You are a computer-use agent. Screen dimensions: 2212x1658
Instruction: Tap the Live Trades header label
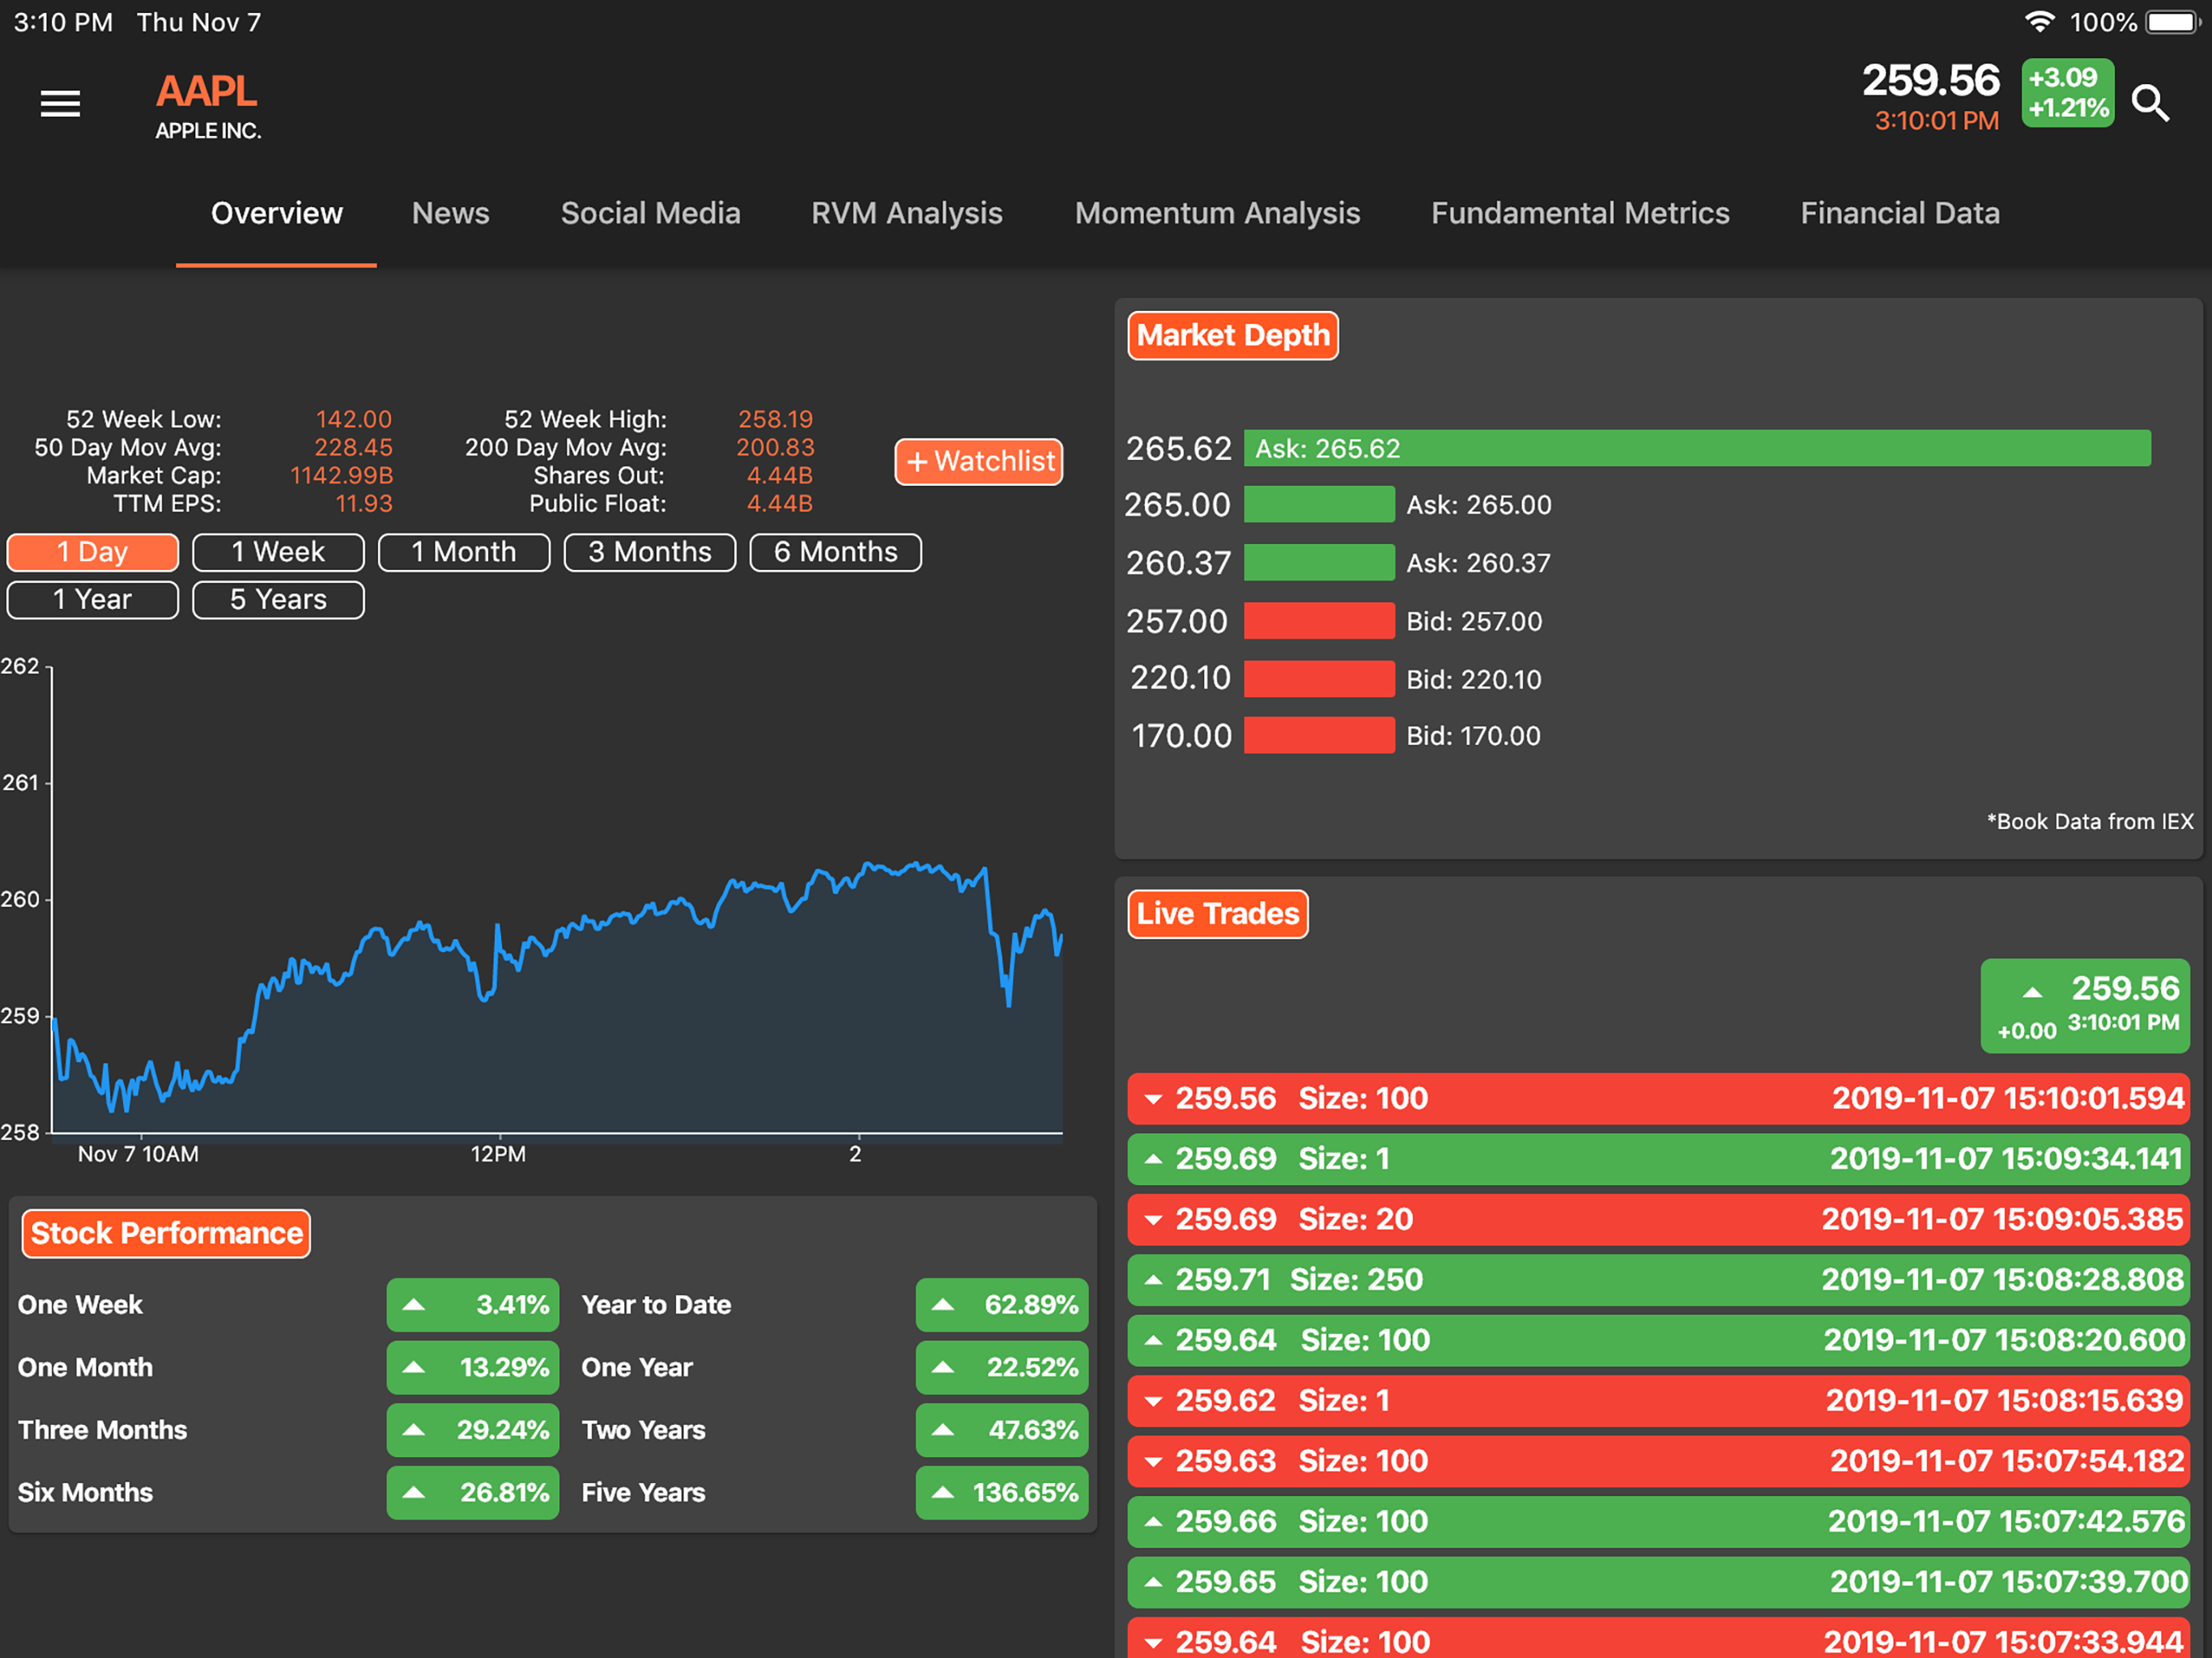point(1217,914)
